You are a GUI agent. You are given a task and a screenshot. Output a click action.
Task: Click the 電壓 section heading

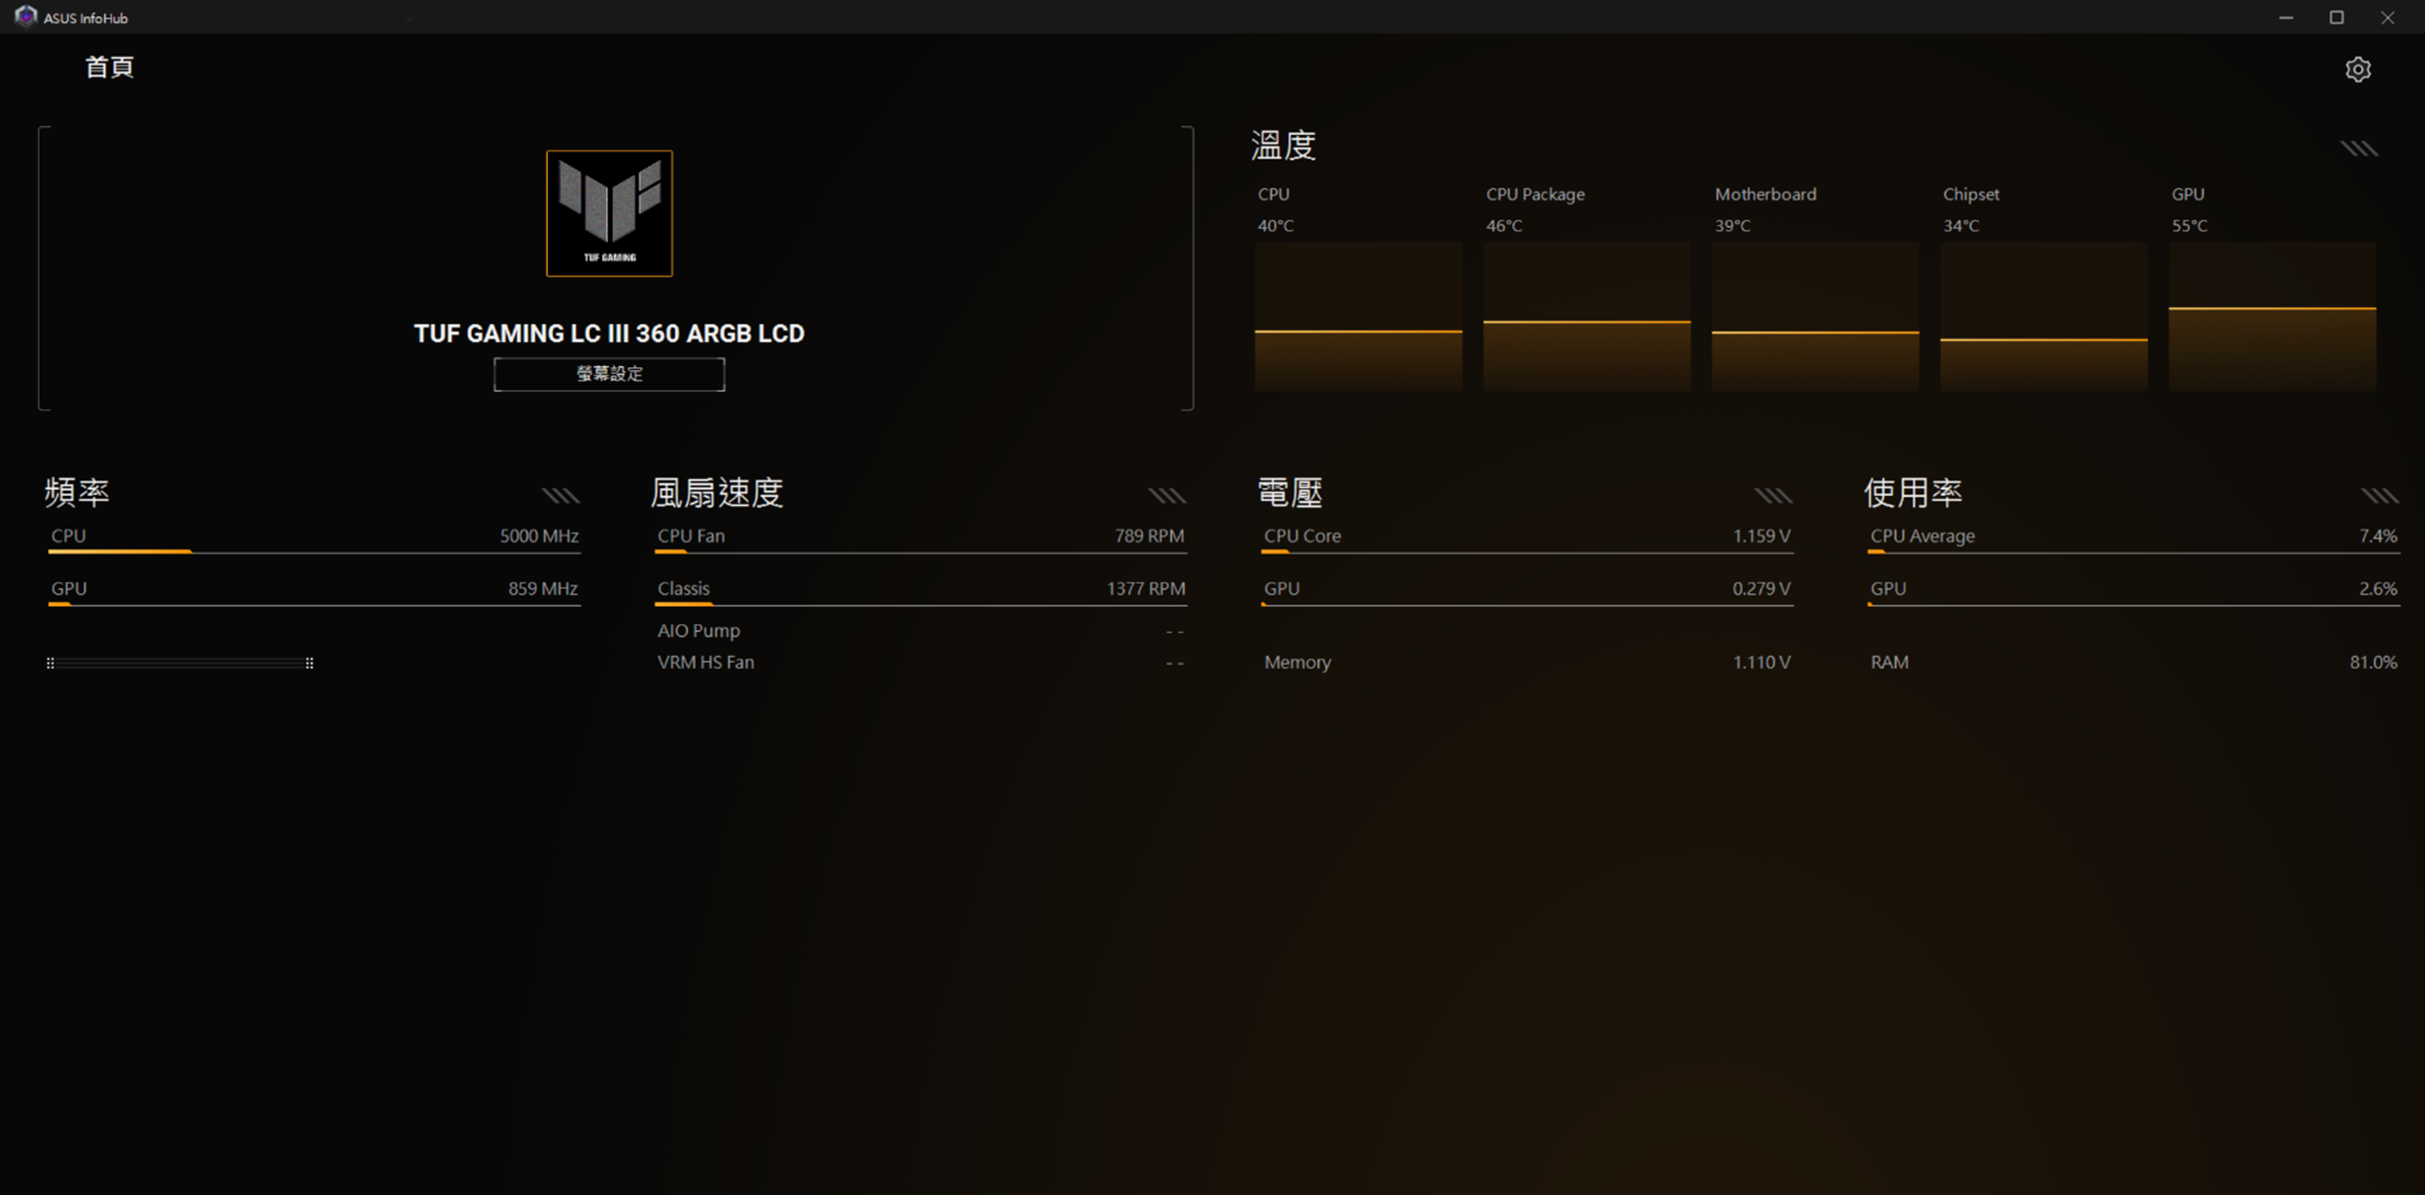[1290, 492]
